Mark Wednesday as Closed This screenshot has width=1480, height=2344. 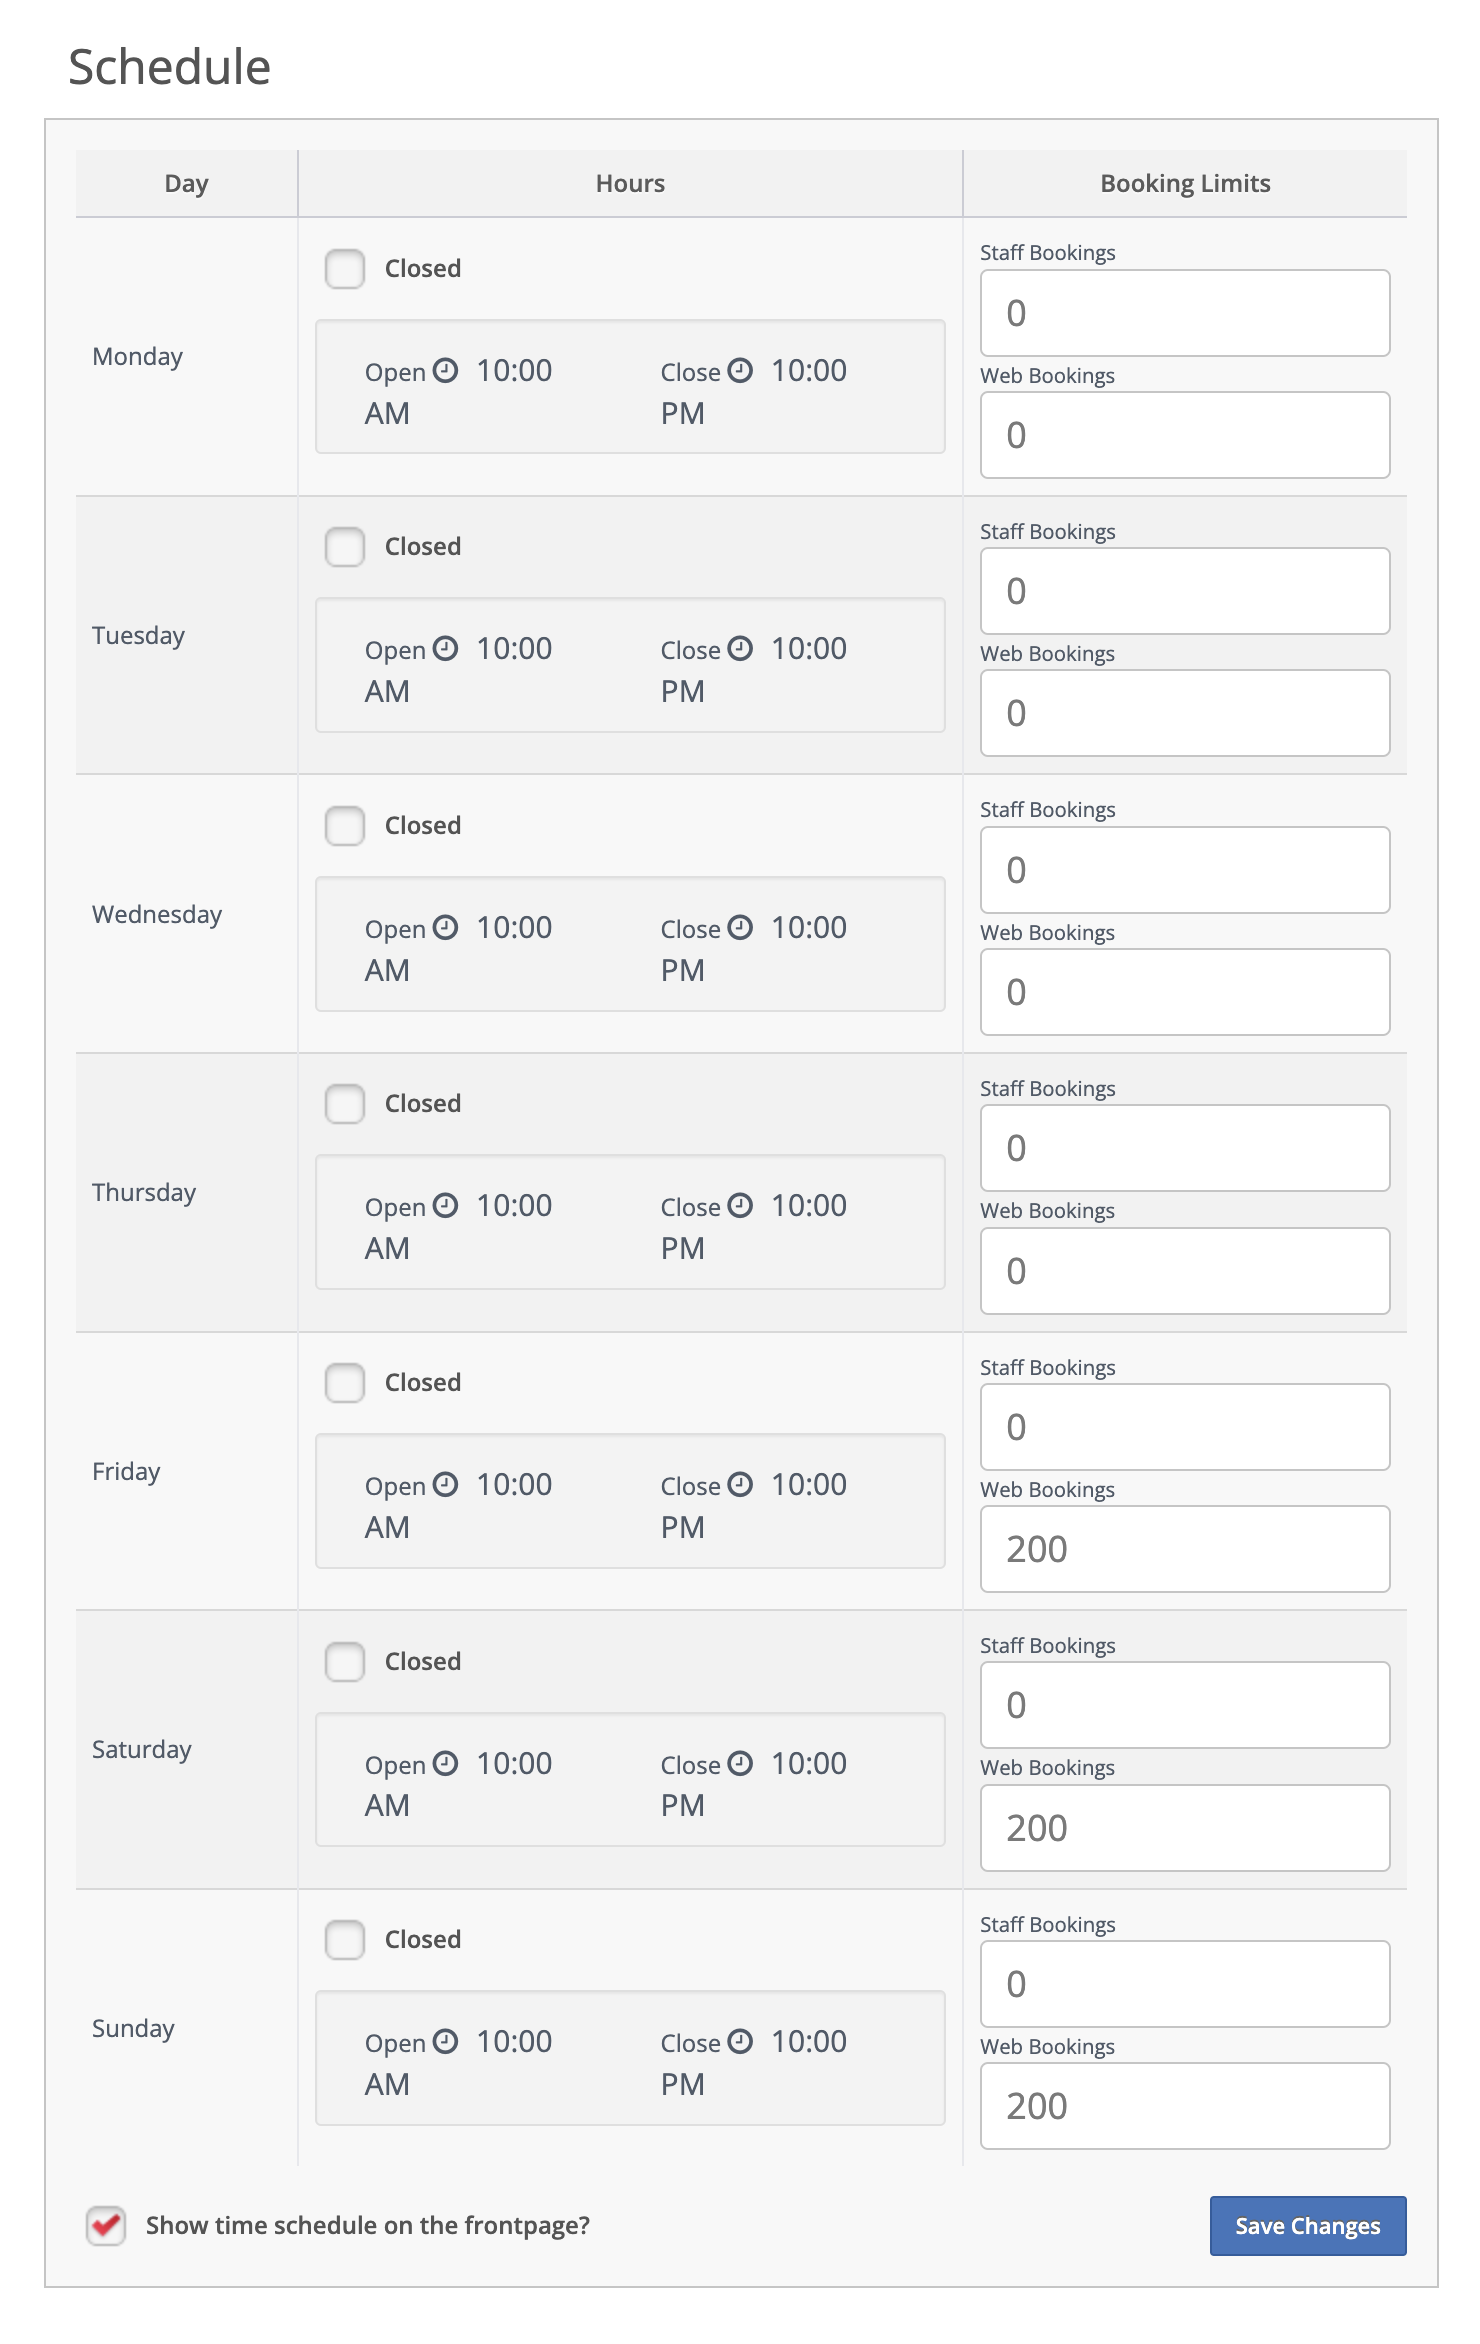point(345,826)
